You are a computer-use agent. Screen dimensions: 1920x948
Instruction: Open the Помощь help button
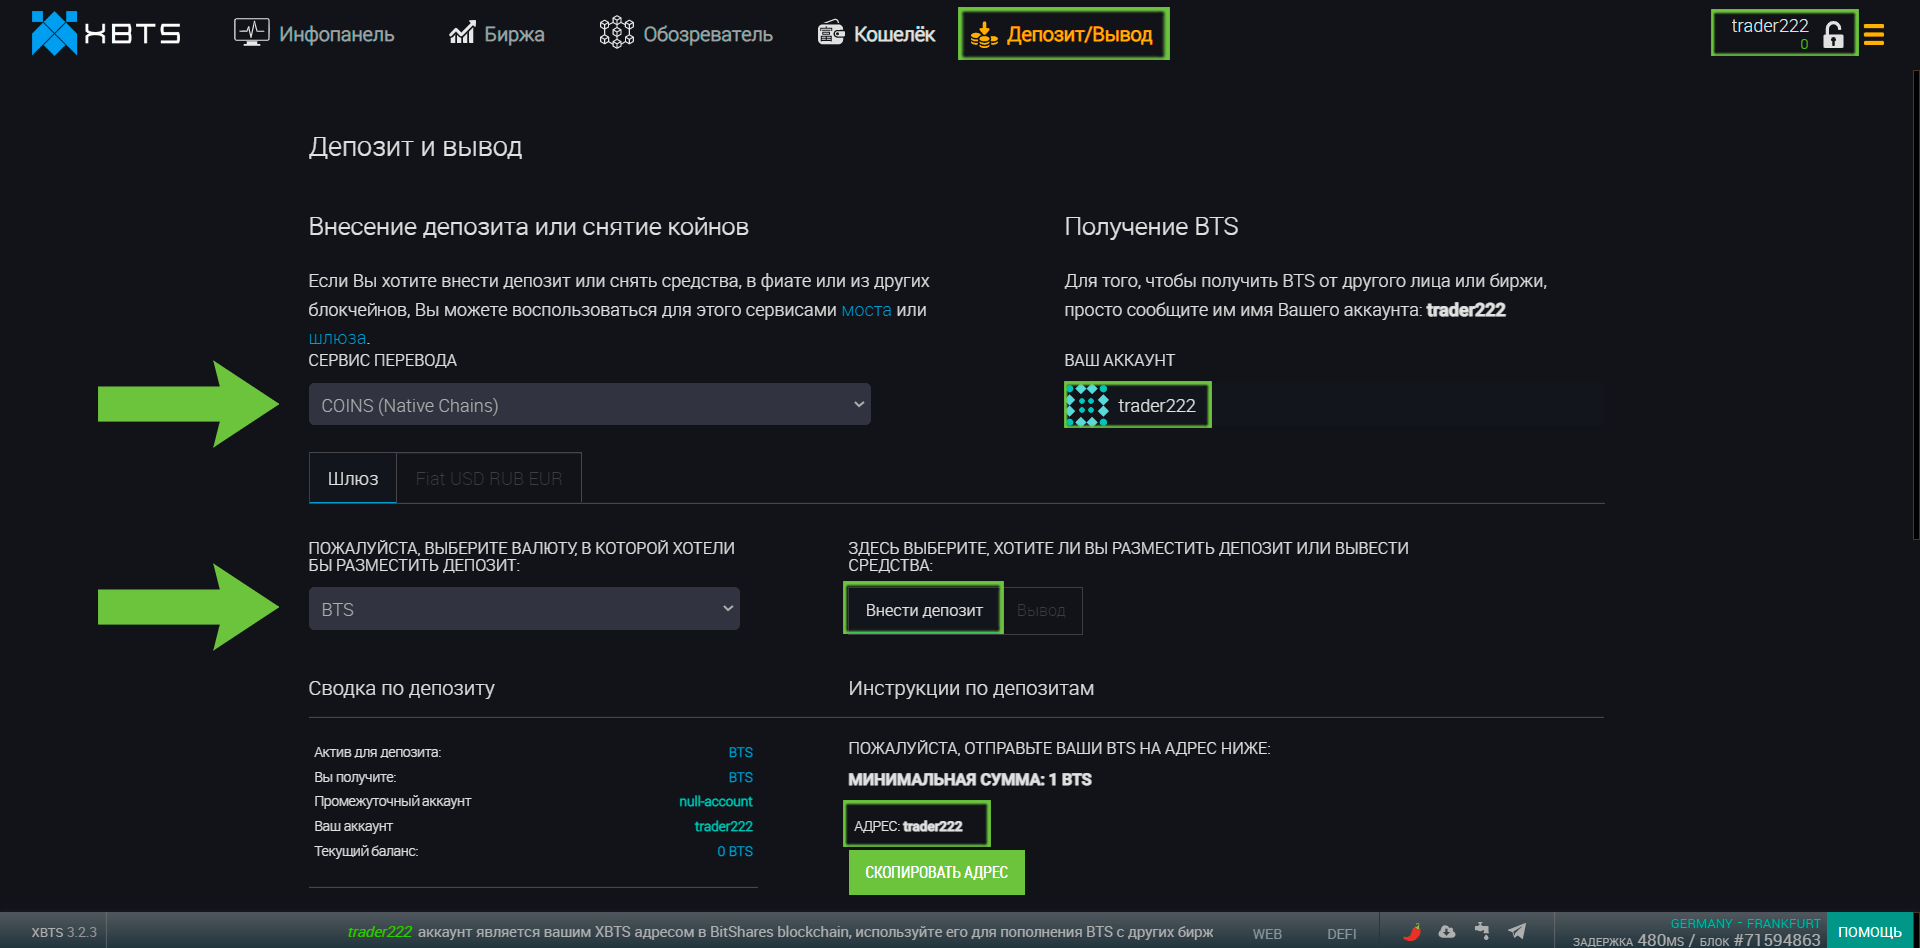1869,932
